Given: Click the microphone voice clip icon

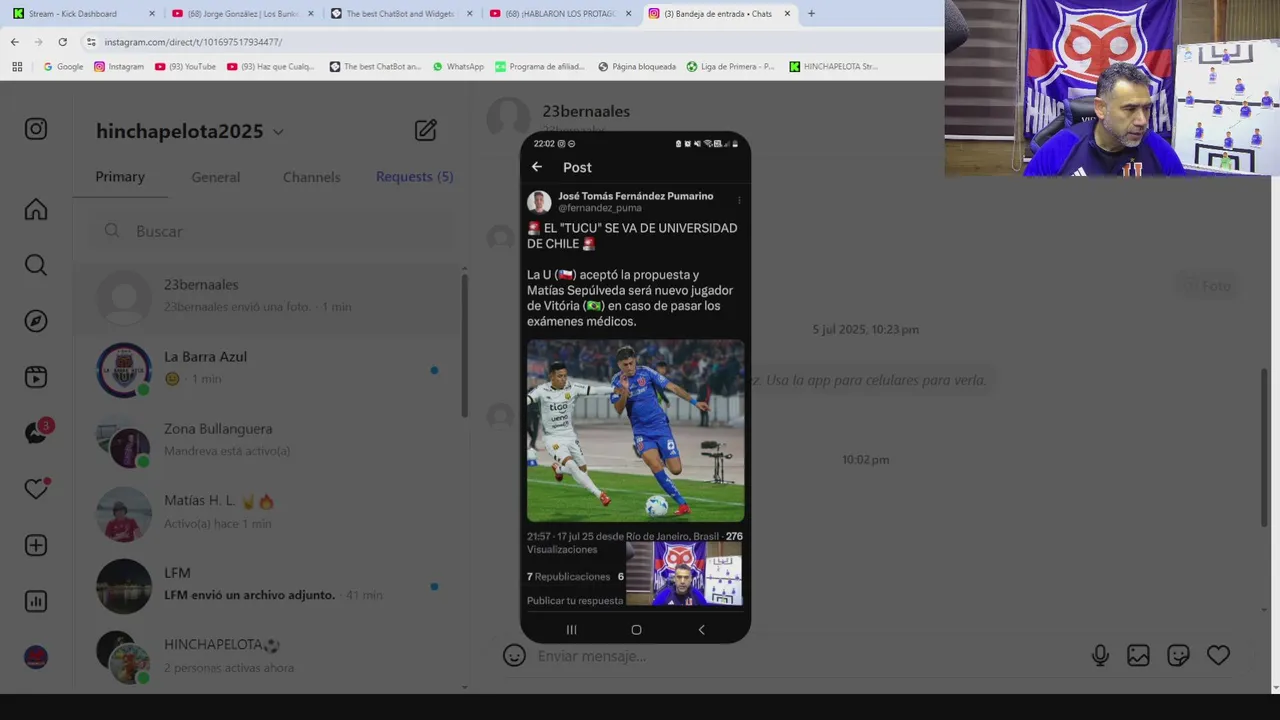Looking at the screenshot, I should [x=1100, y=655].
